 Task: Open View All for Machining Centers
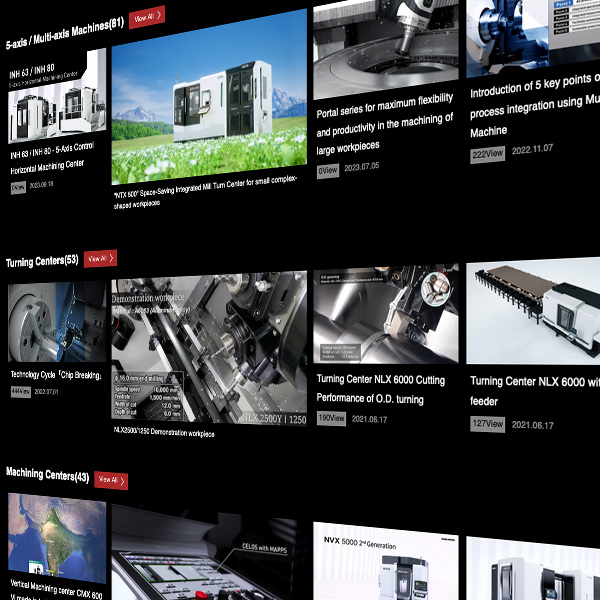click(x=111, y=480)
